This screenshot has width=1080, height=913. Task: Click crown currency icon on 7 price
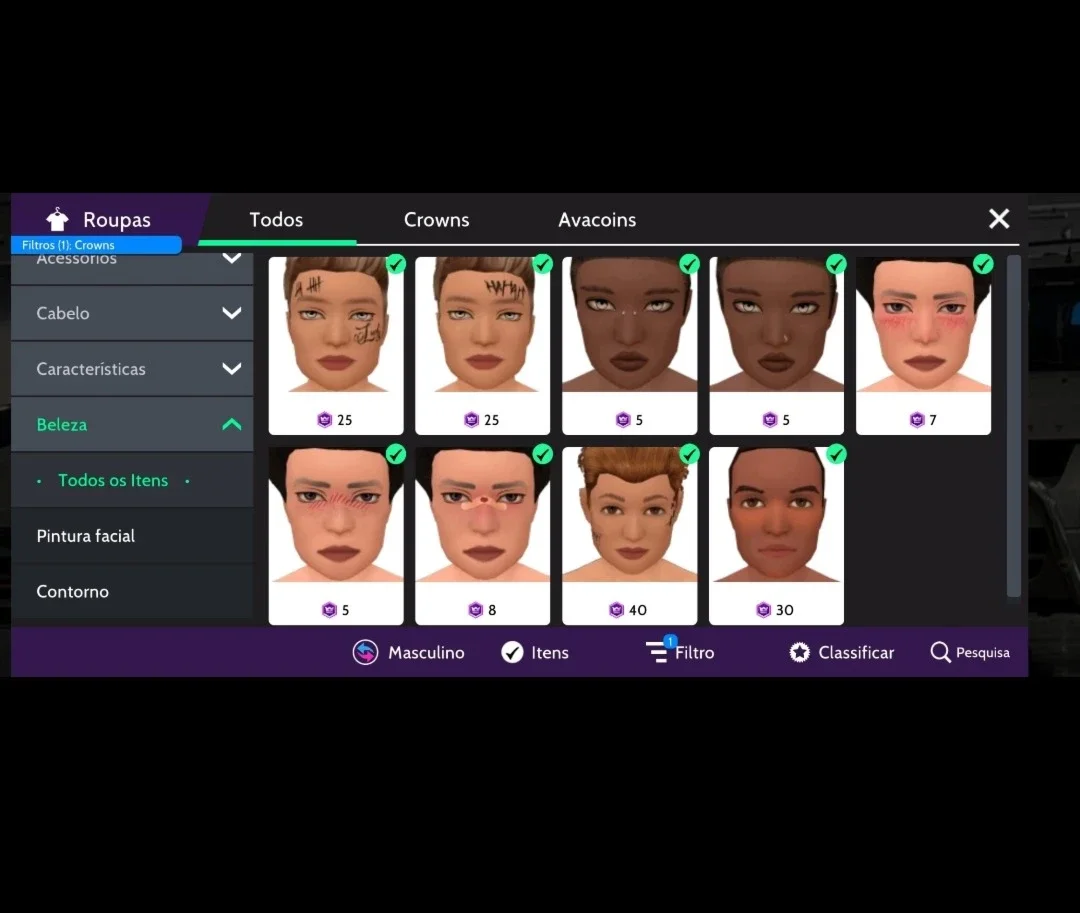pyautogui.click(x=917, y=419)
